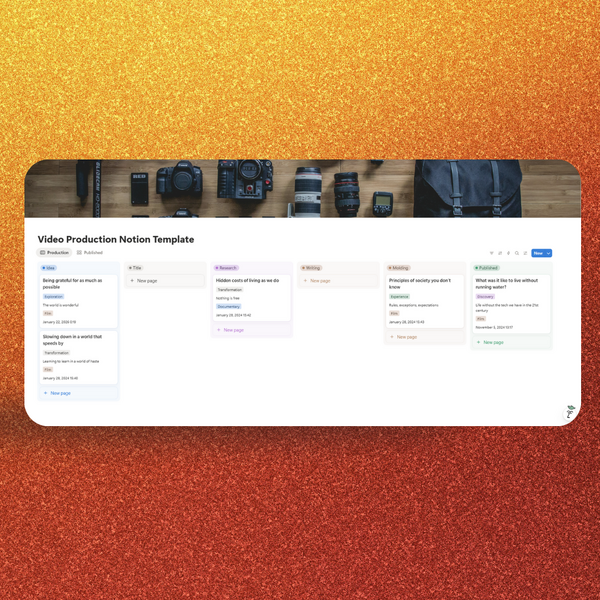The image size is (600, 600).
Task: Add New page in Title column
Action: click(165, 280)
